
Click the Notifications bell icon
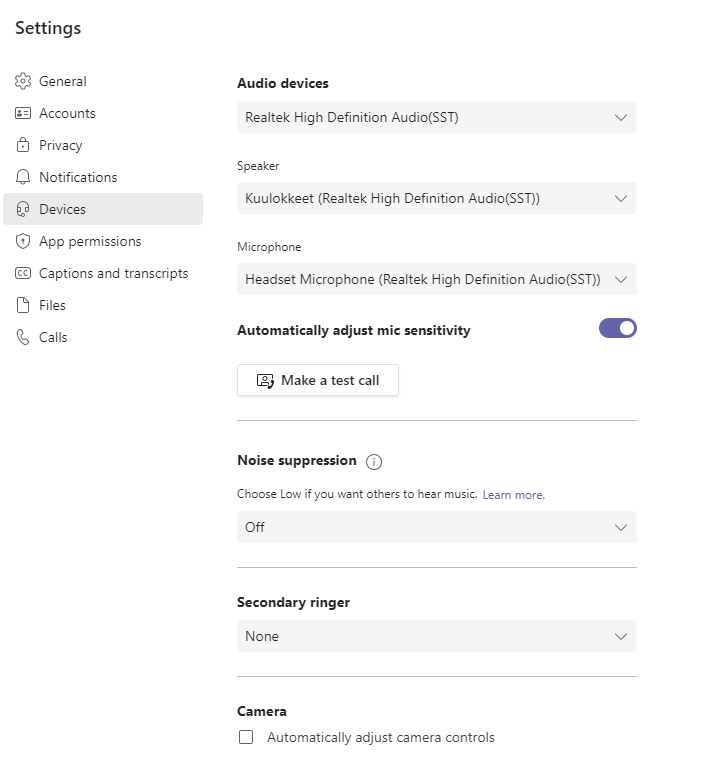click(x=23, y=177)
